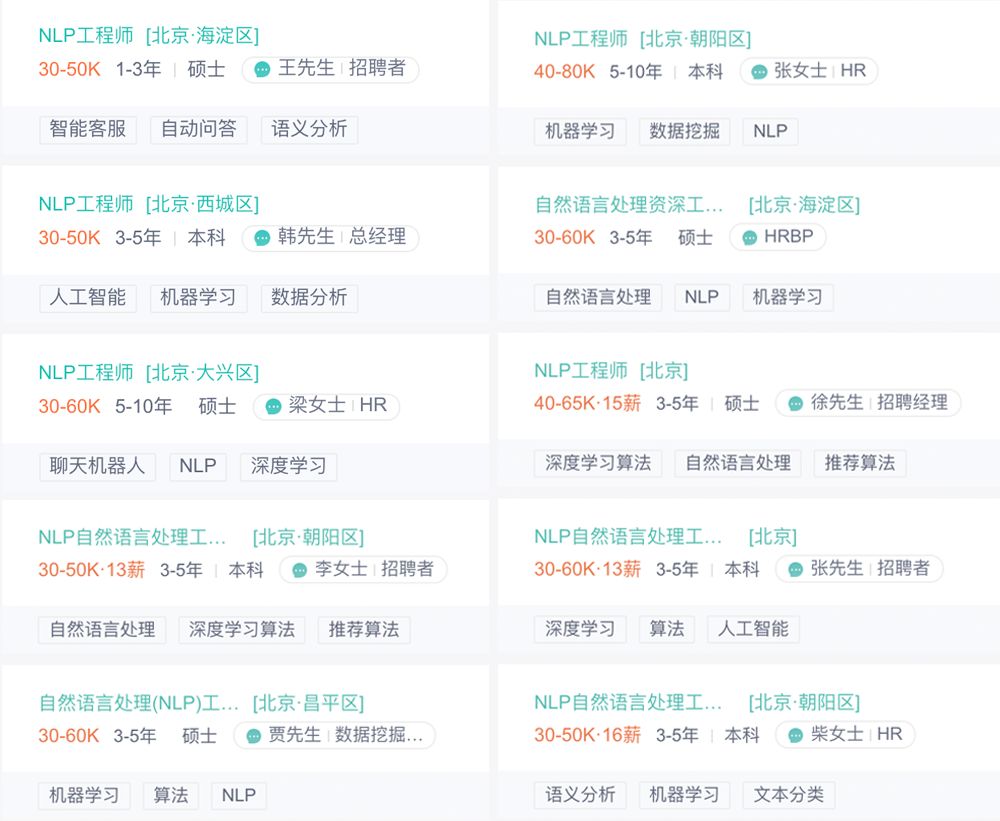Start chat via icon beside 徐先生
1000x821 pixels.
point(795,404)
